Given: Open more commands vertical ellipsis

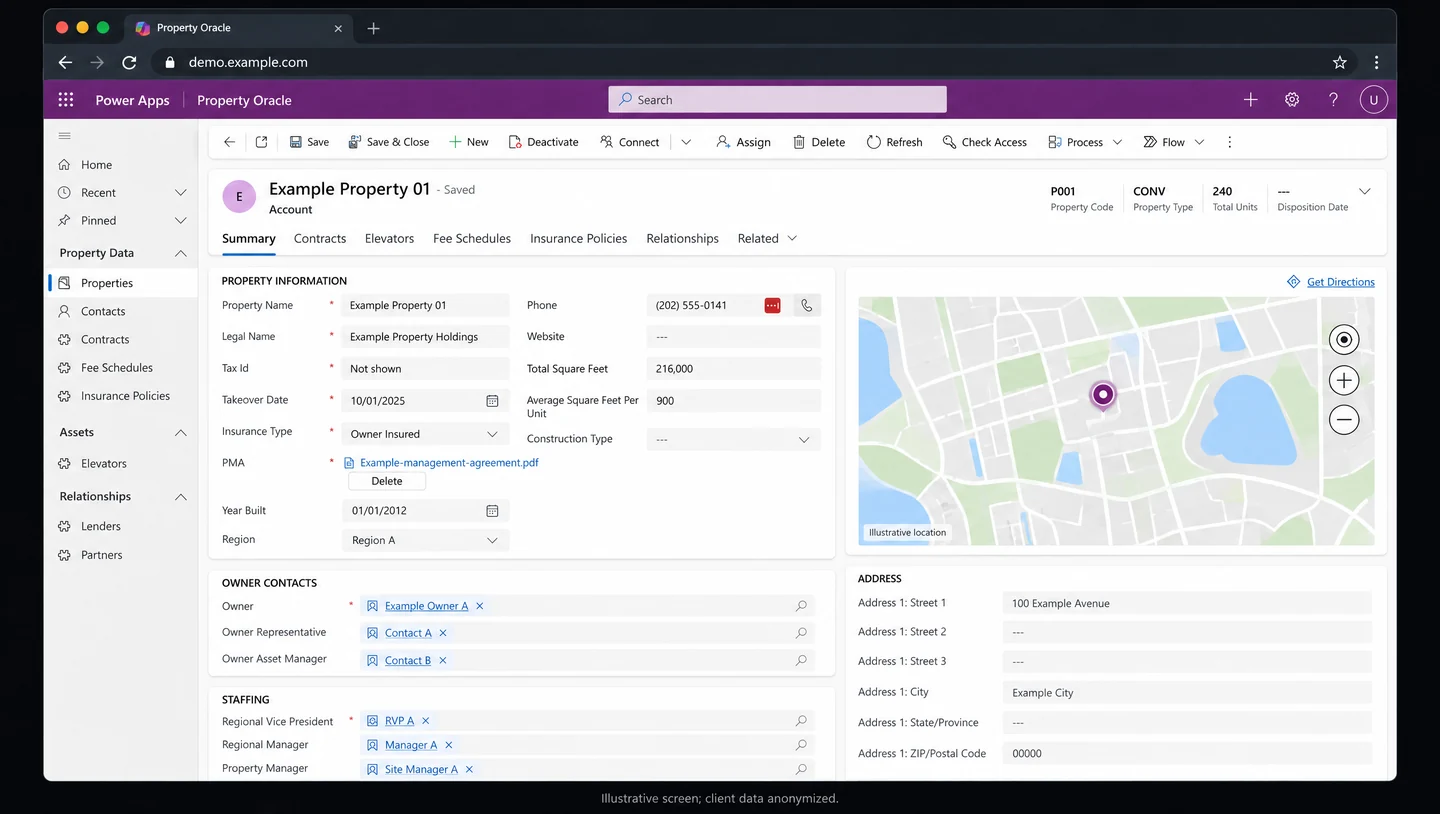Looking at the screenshot, I should 1229,142.
